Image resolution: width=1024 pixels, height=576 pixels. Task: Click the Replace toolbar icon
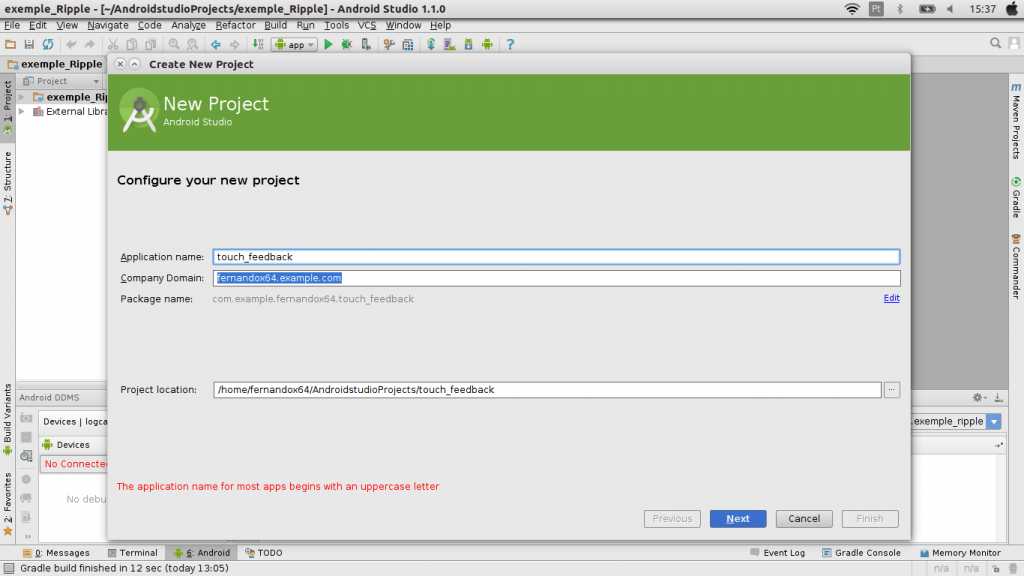tap(193, 44)
